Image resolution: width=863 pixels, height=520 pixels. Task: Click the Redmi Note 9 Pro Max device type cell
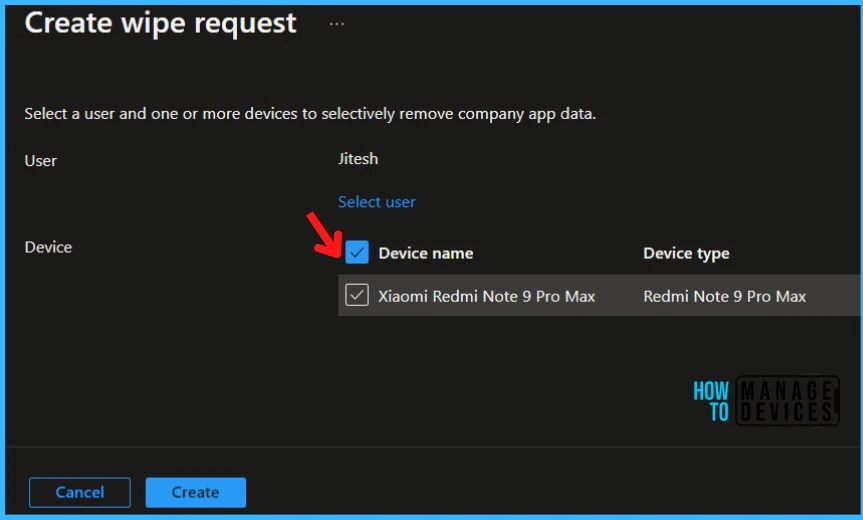click(724, 296)
